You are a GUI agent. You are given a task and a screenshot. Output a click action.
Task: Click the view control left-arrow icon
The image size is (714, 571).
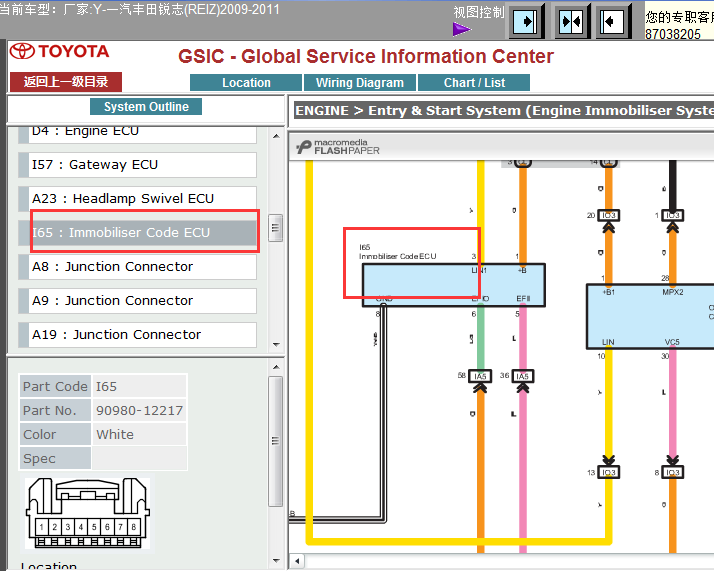[612, 21]
